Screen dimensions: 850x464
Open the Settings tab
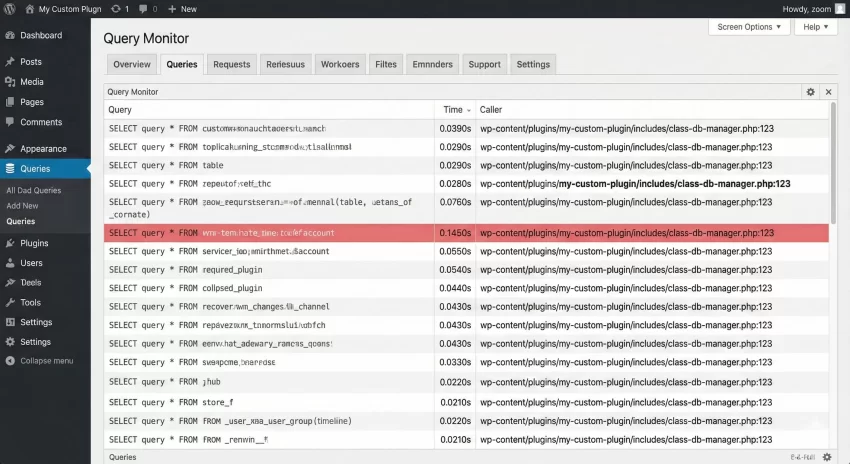533,64
